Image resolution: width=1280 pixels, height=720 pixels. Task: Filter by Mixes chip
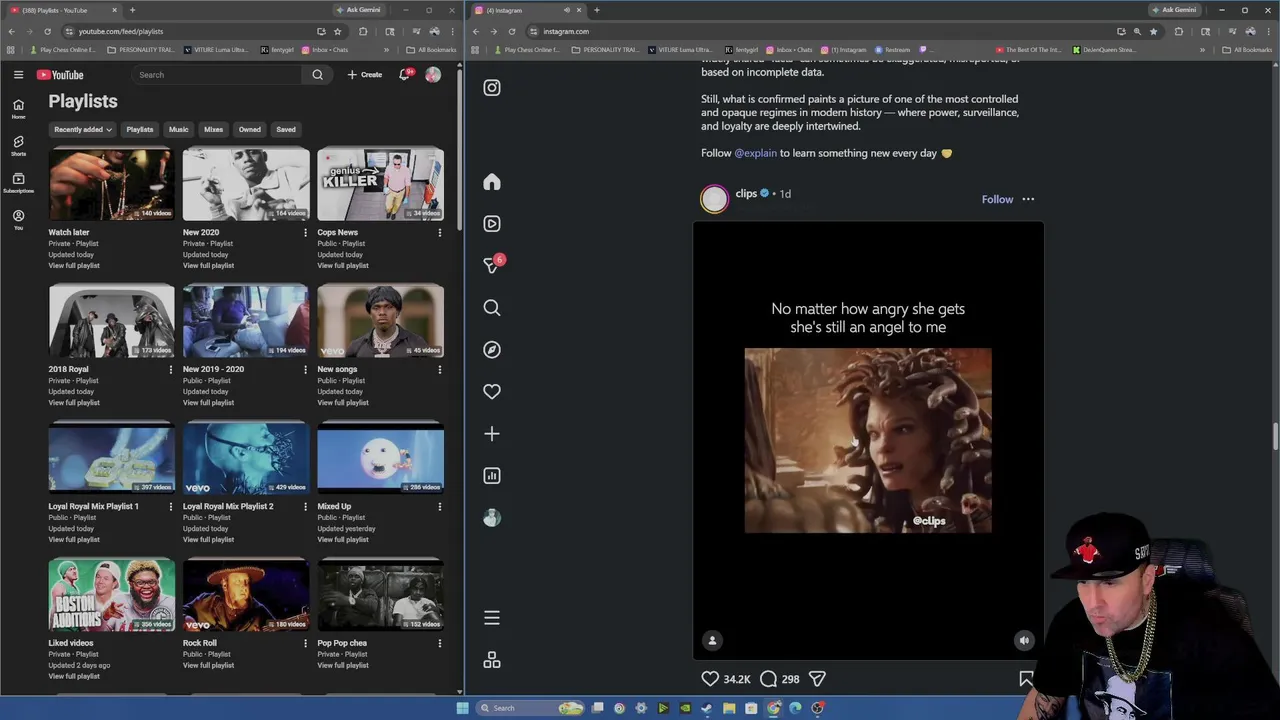click(x=213, y=129)
